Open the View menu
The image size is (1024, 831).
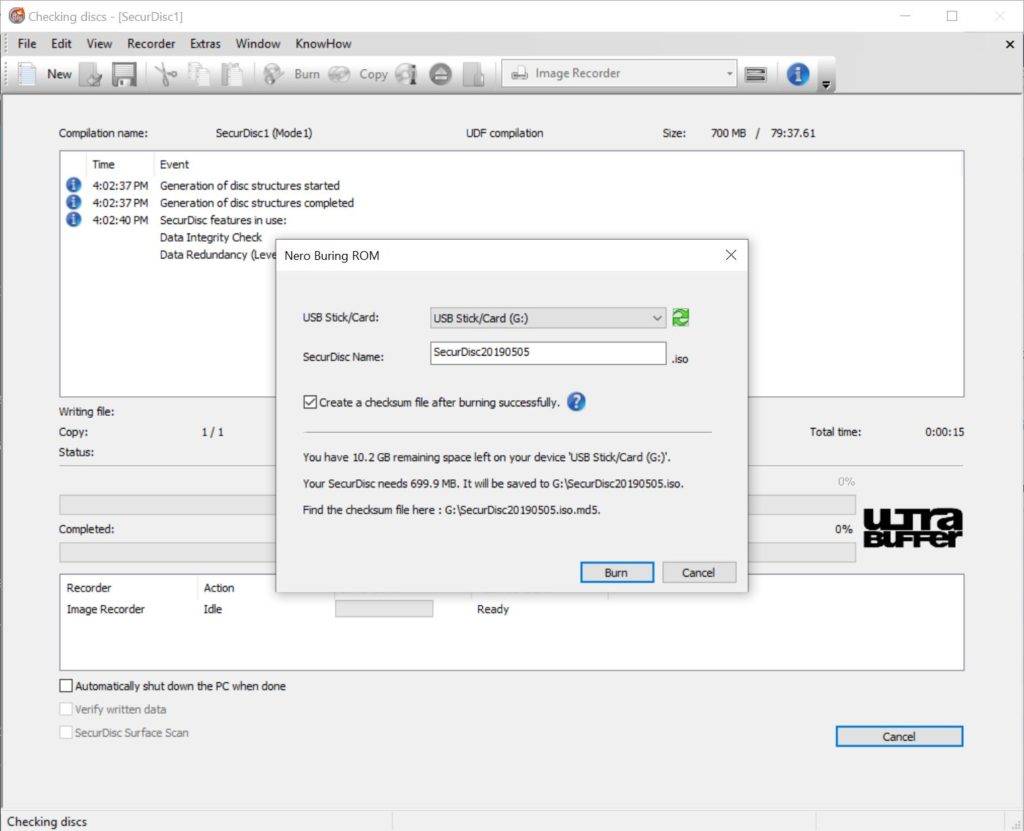99,44
